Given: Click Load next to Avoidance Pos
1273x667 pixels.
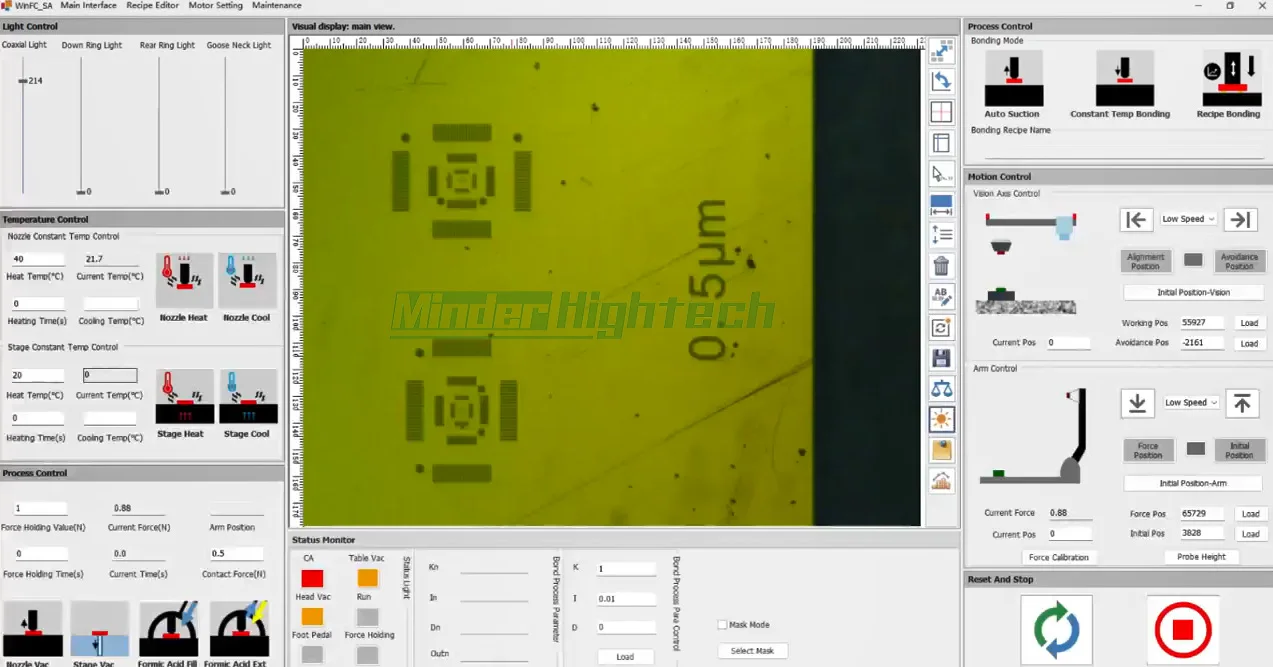Looking at the screenshot, I should click(1249, 343).
